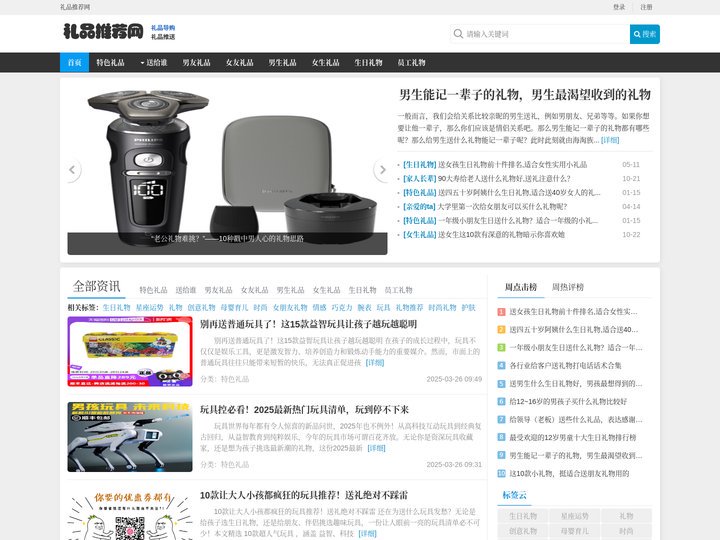720x540 pixels.
Task: Click 详细 link under 玩具控必看 excerpt
Action: pos(376,448)
